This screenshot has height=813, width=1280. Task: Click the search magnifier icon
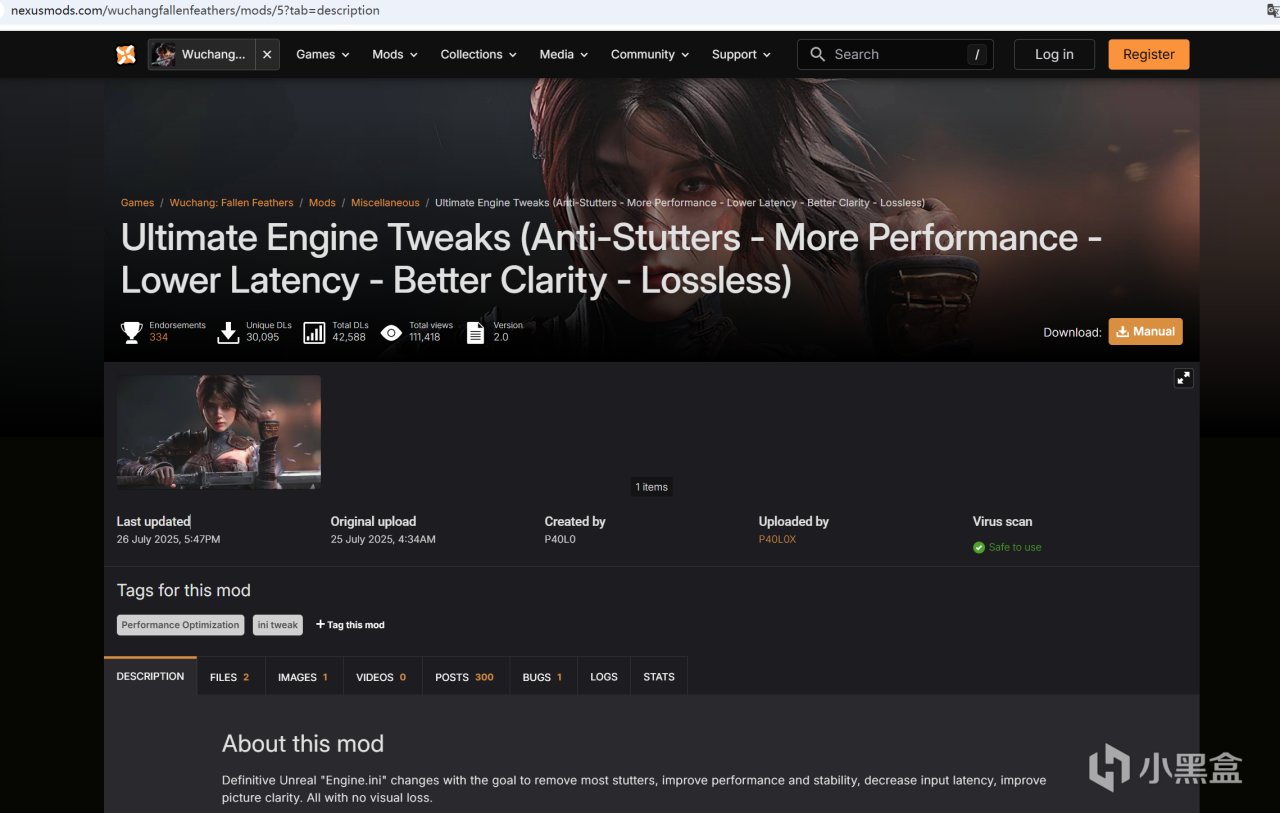pyautogui.click(x=818, y=54)
